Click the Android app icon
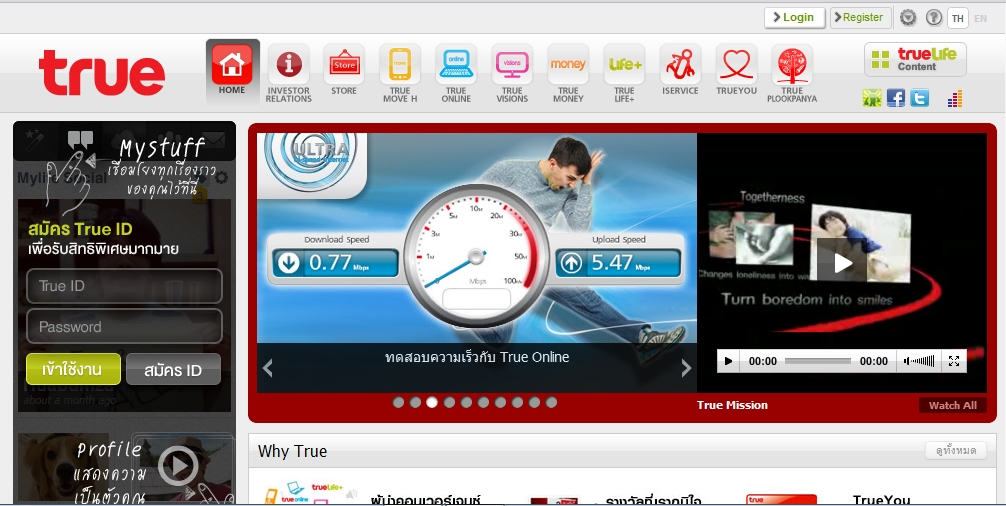The height and width of the screenshot is (506, 1006). 872,98
